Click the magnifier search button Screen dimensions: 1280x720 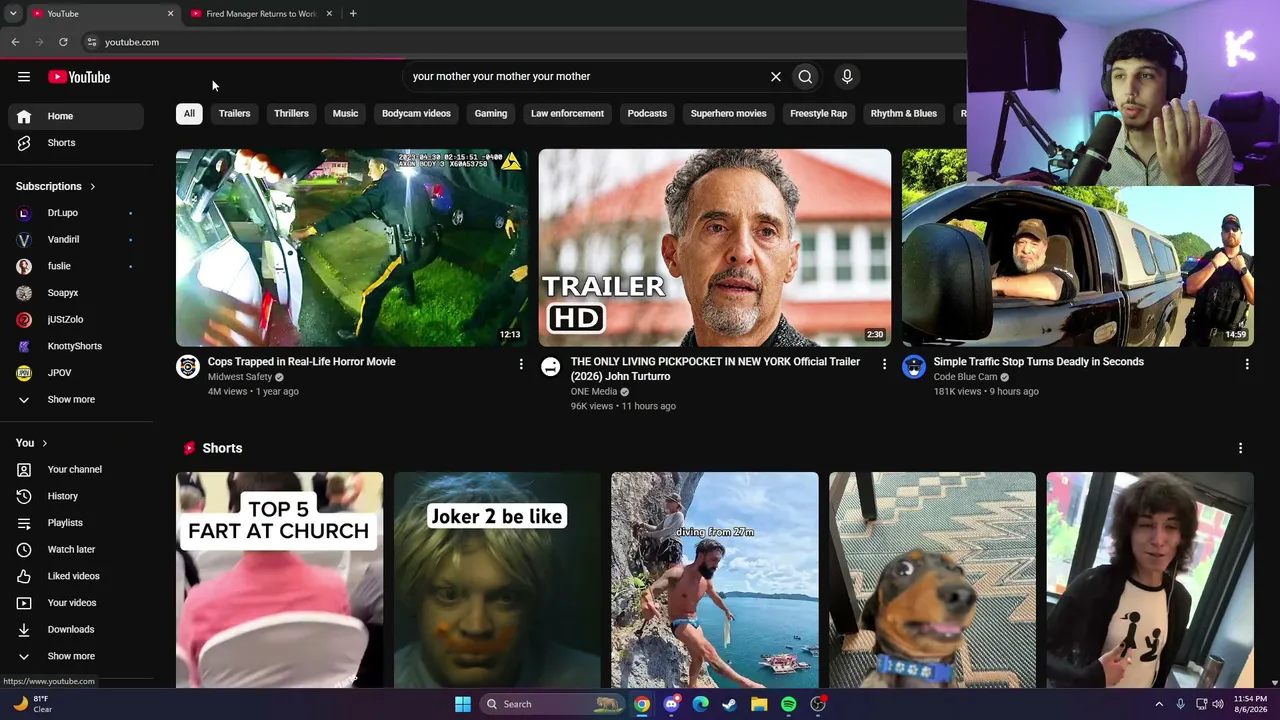[805, 76]
